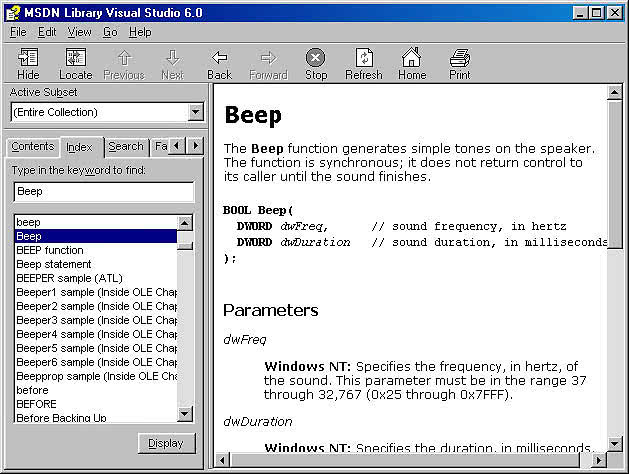
Task: Open the Active Subset dropdown
Action: click(195, 112)
